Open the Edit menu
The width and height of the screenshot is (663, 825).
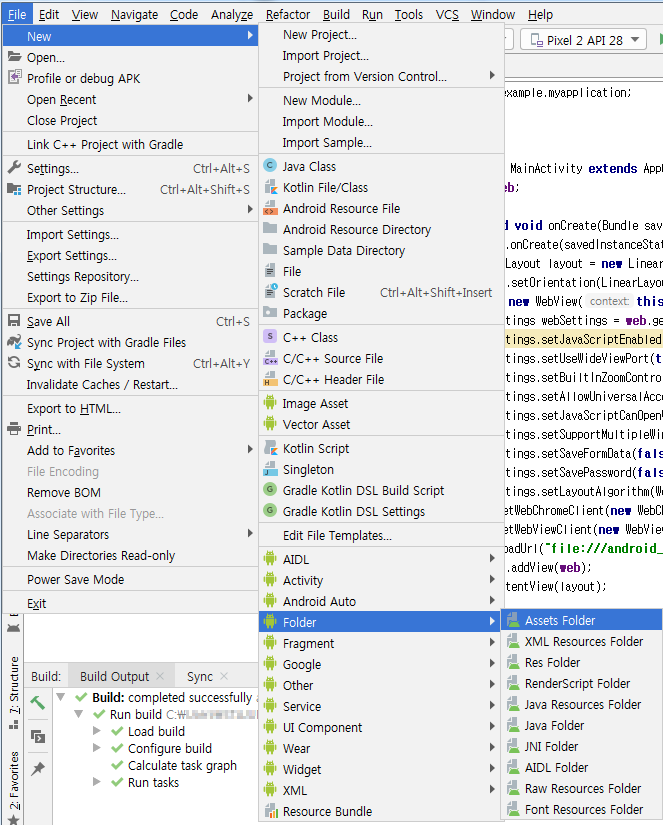(x=49, y=14)
